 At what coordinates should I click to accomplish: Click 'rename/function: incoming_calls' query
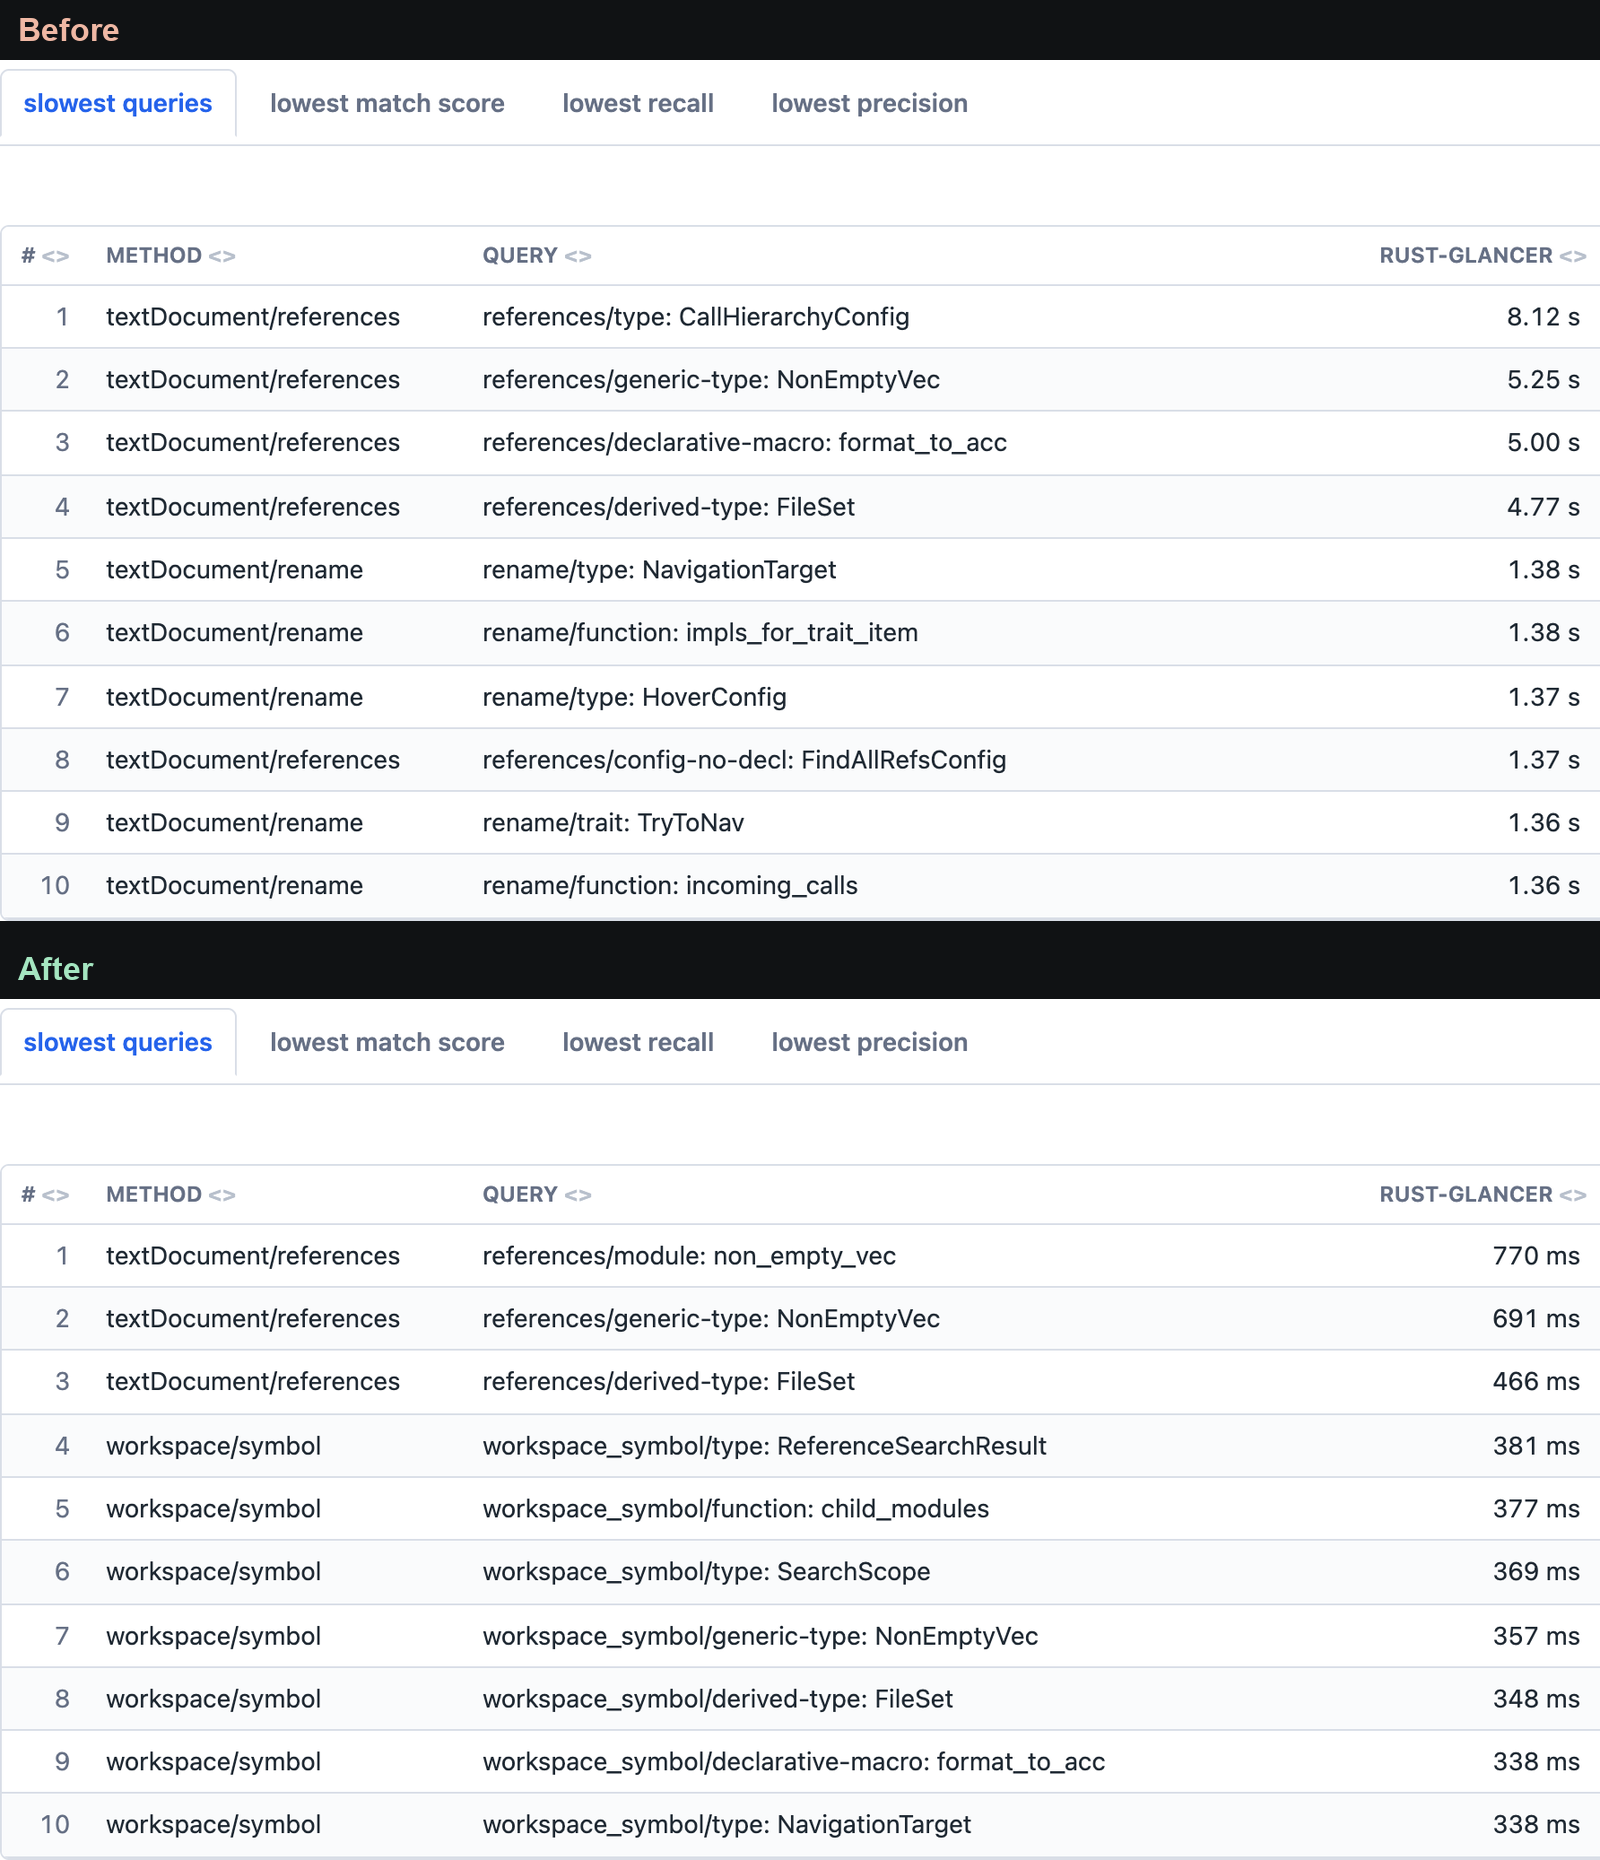pyautogui.click(x=670, y=886)
